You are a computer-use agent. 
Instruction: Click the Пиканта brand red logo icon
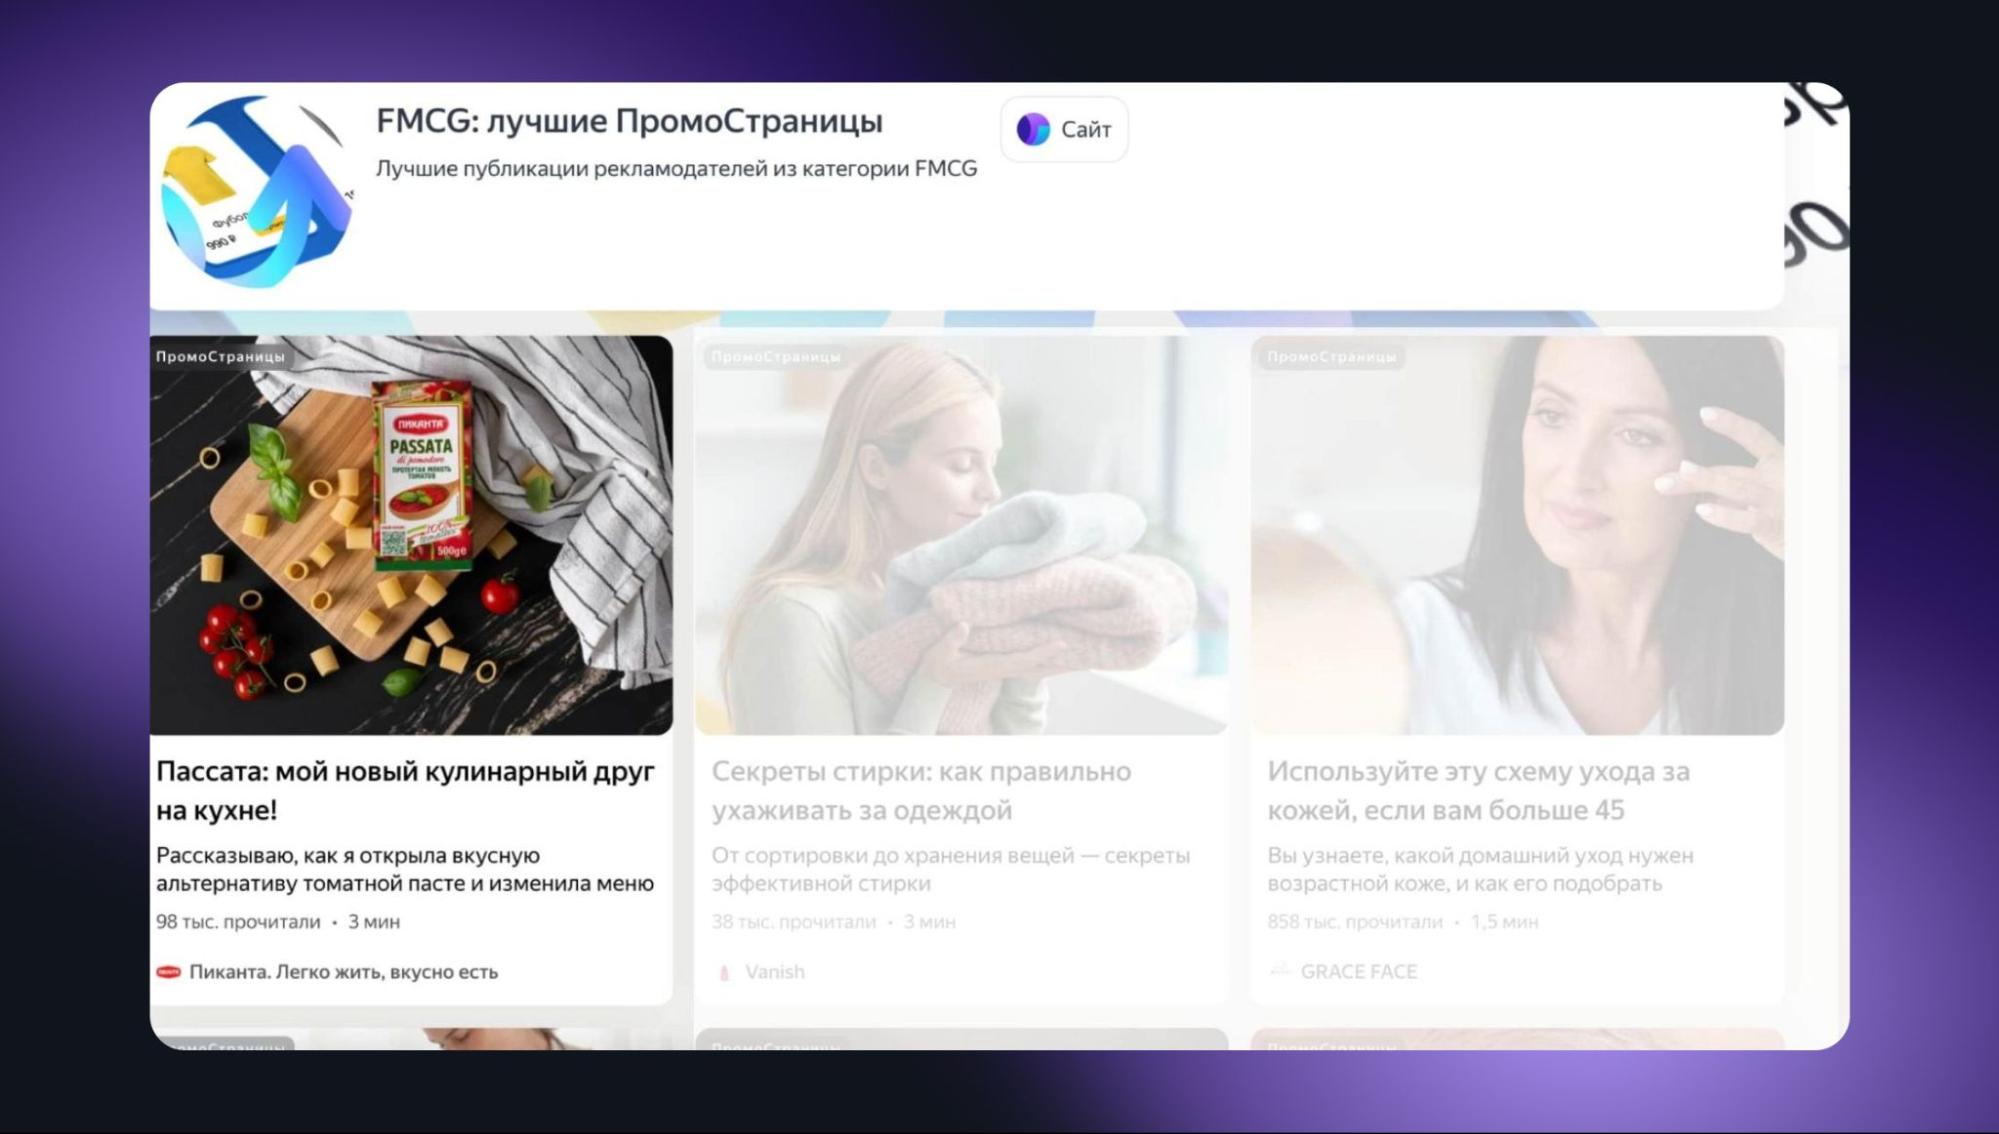click(x=168, y=972)
